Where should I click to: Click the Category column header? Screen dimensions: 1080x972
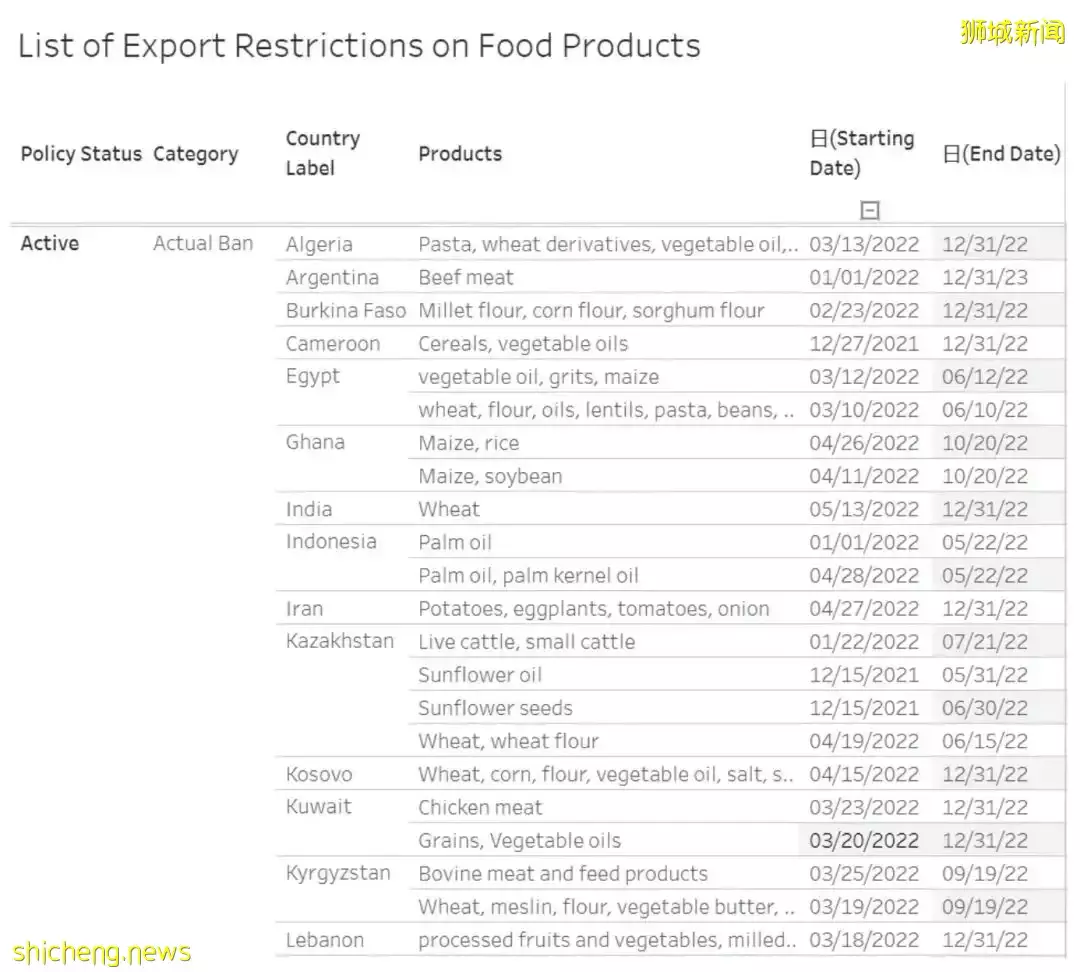(x=195, y=154)
